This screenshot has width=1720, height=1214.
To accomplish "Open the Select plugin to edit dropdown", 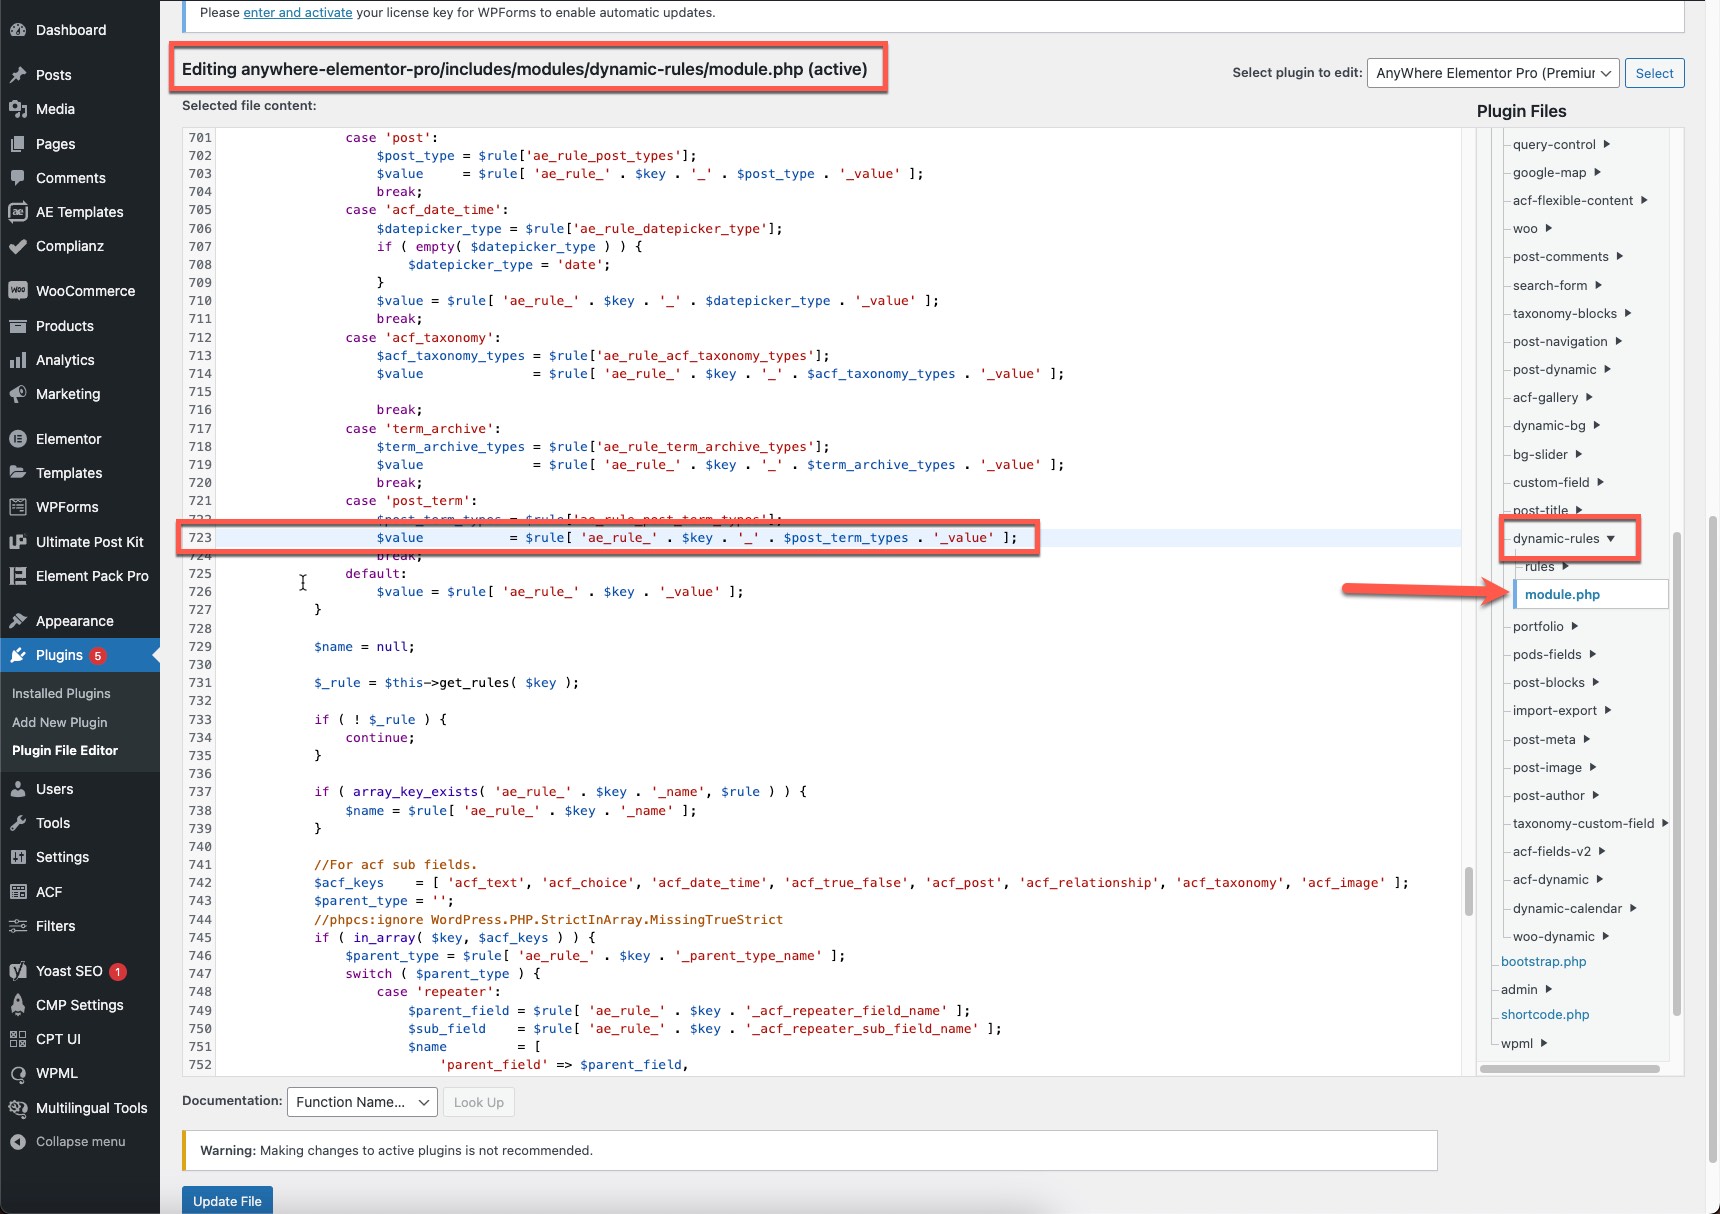I will click(1493, 73).
